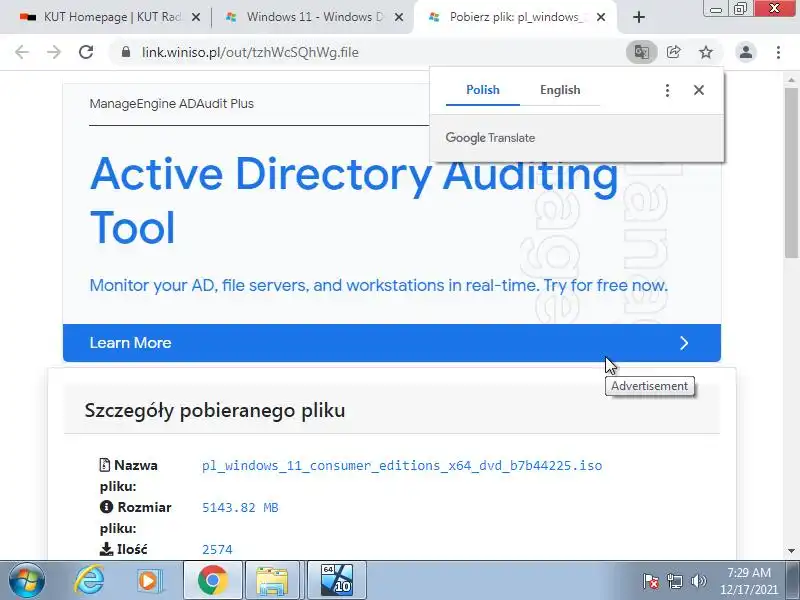Select the Pobierz plik tab
800x600 pixels.
514,17
